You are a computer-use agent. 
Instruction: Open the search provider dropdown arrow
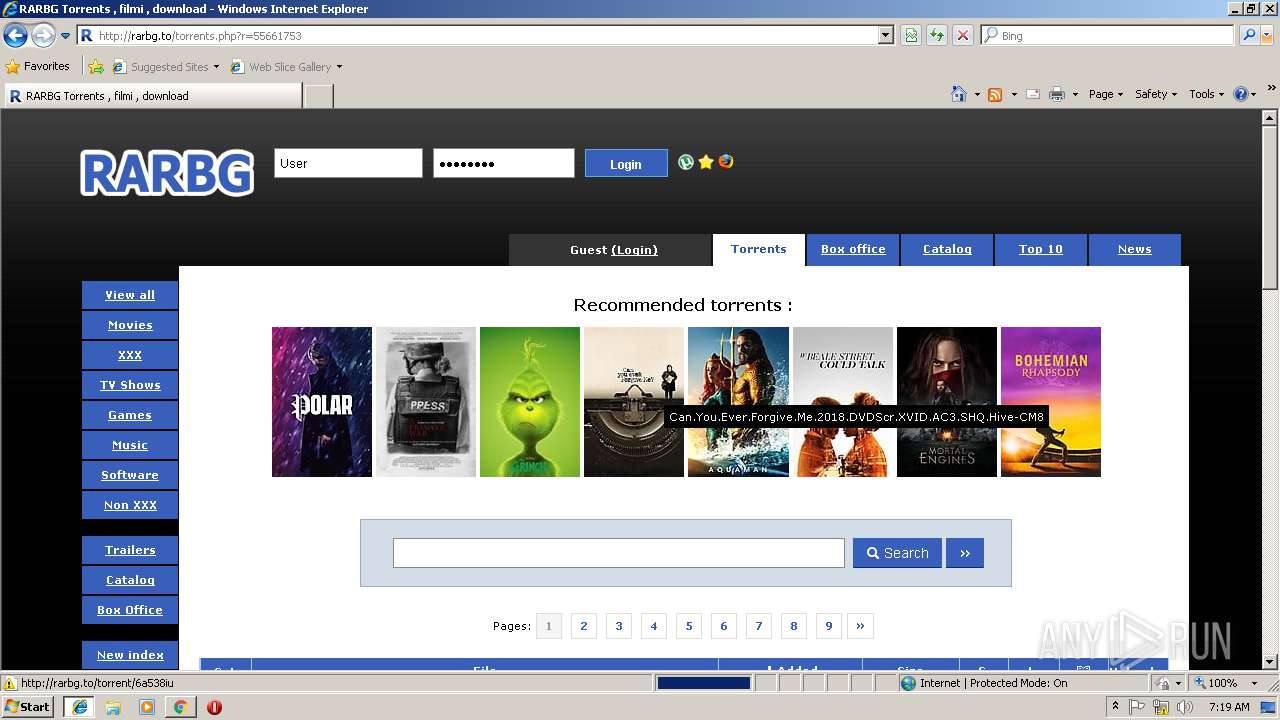click(x=1267, y=35)
